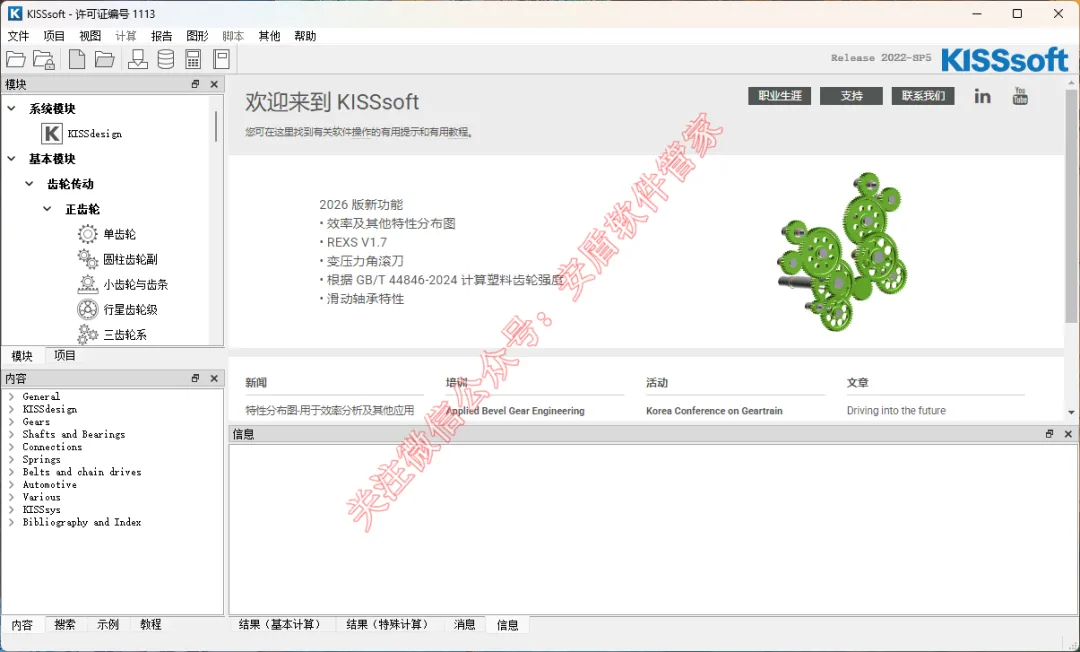Collapse the 系统模块 tree node
Viewport: 1080px width, 652px height.
[x=12, y=108]
